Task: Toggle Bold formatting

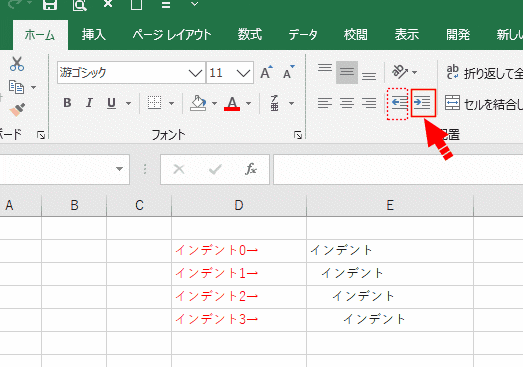Action: pos(67,103)
